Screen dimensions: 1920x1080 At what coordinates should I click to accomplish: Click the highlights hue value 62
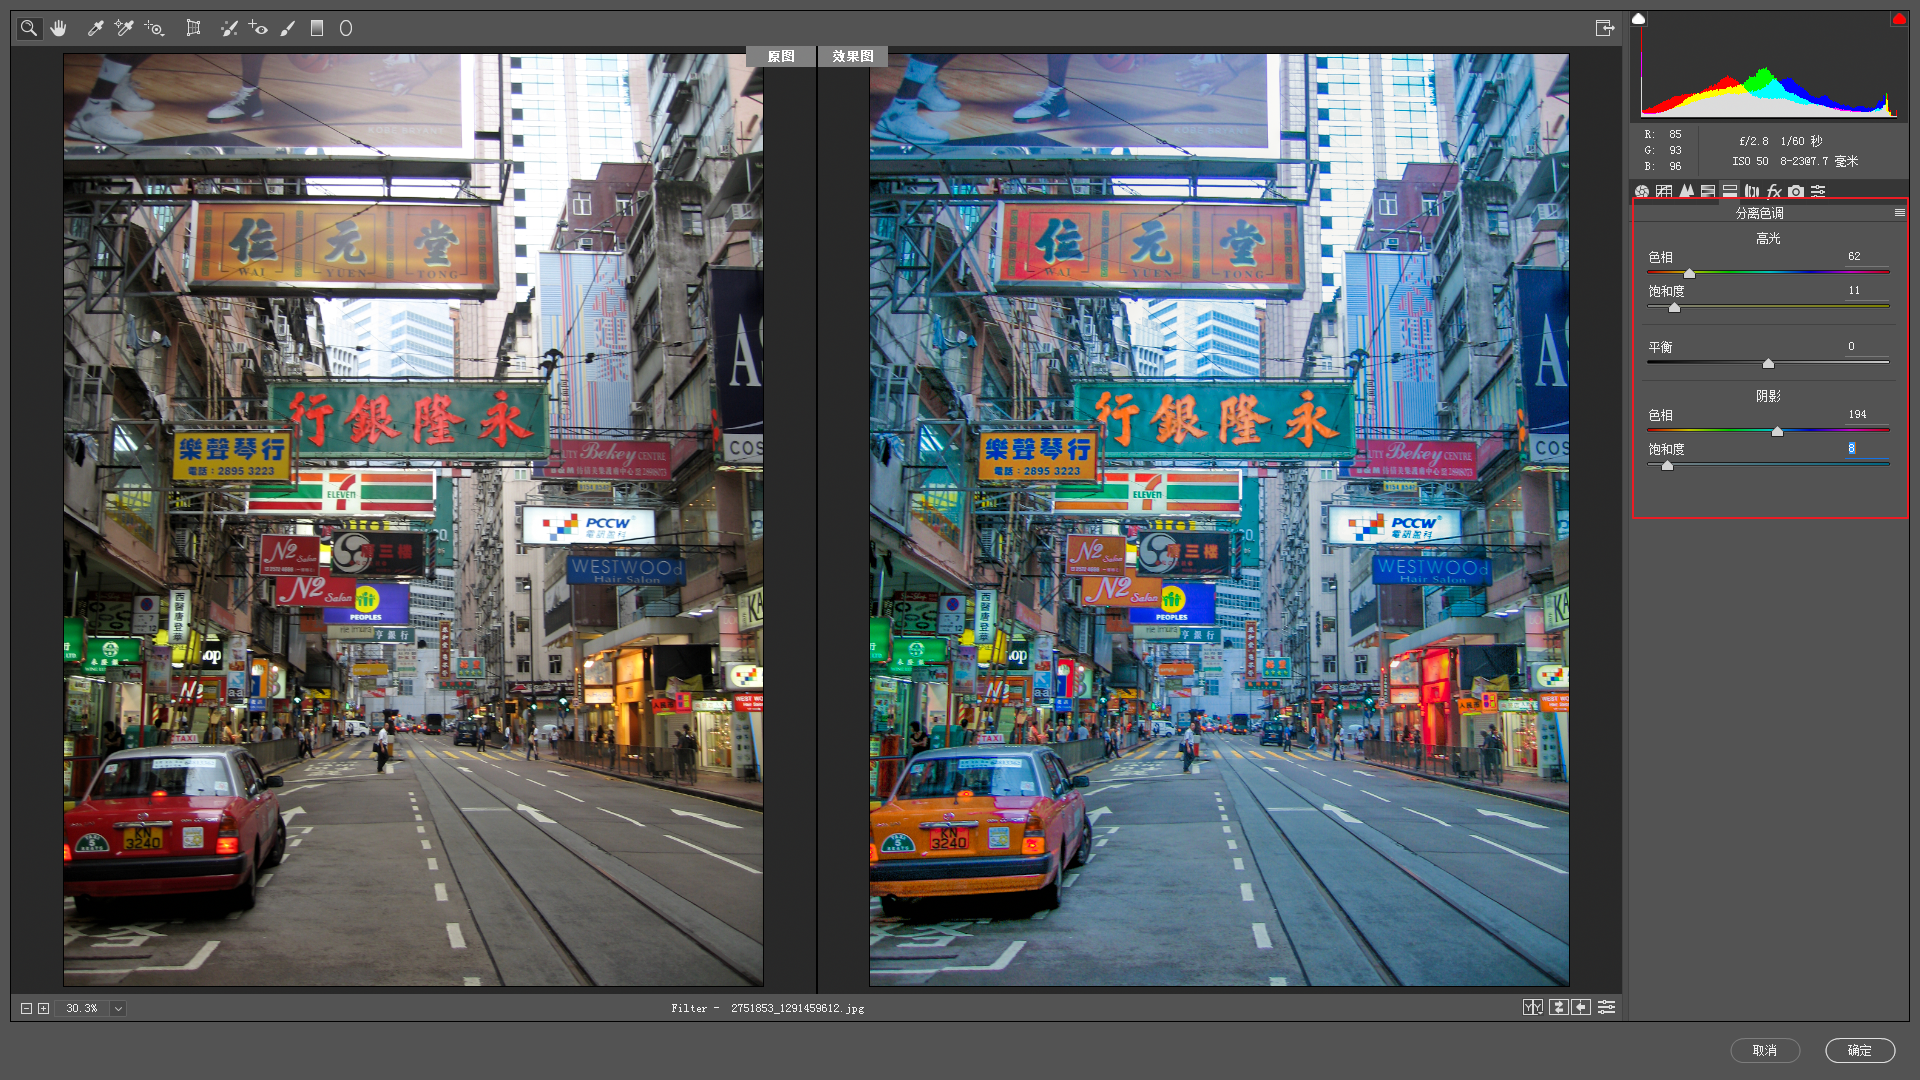point(1854,256)
